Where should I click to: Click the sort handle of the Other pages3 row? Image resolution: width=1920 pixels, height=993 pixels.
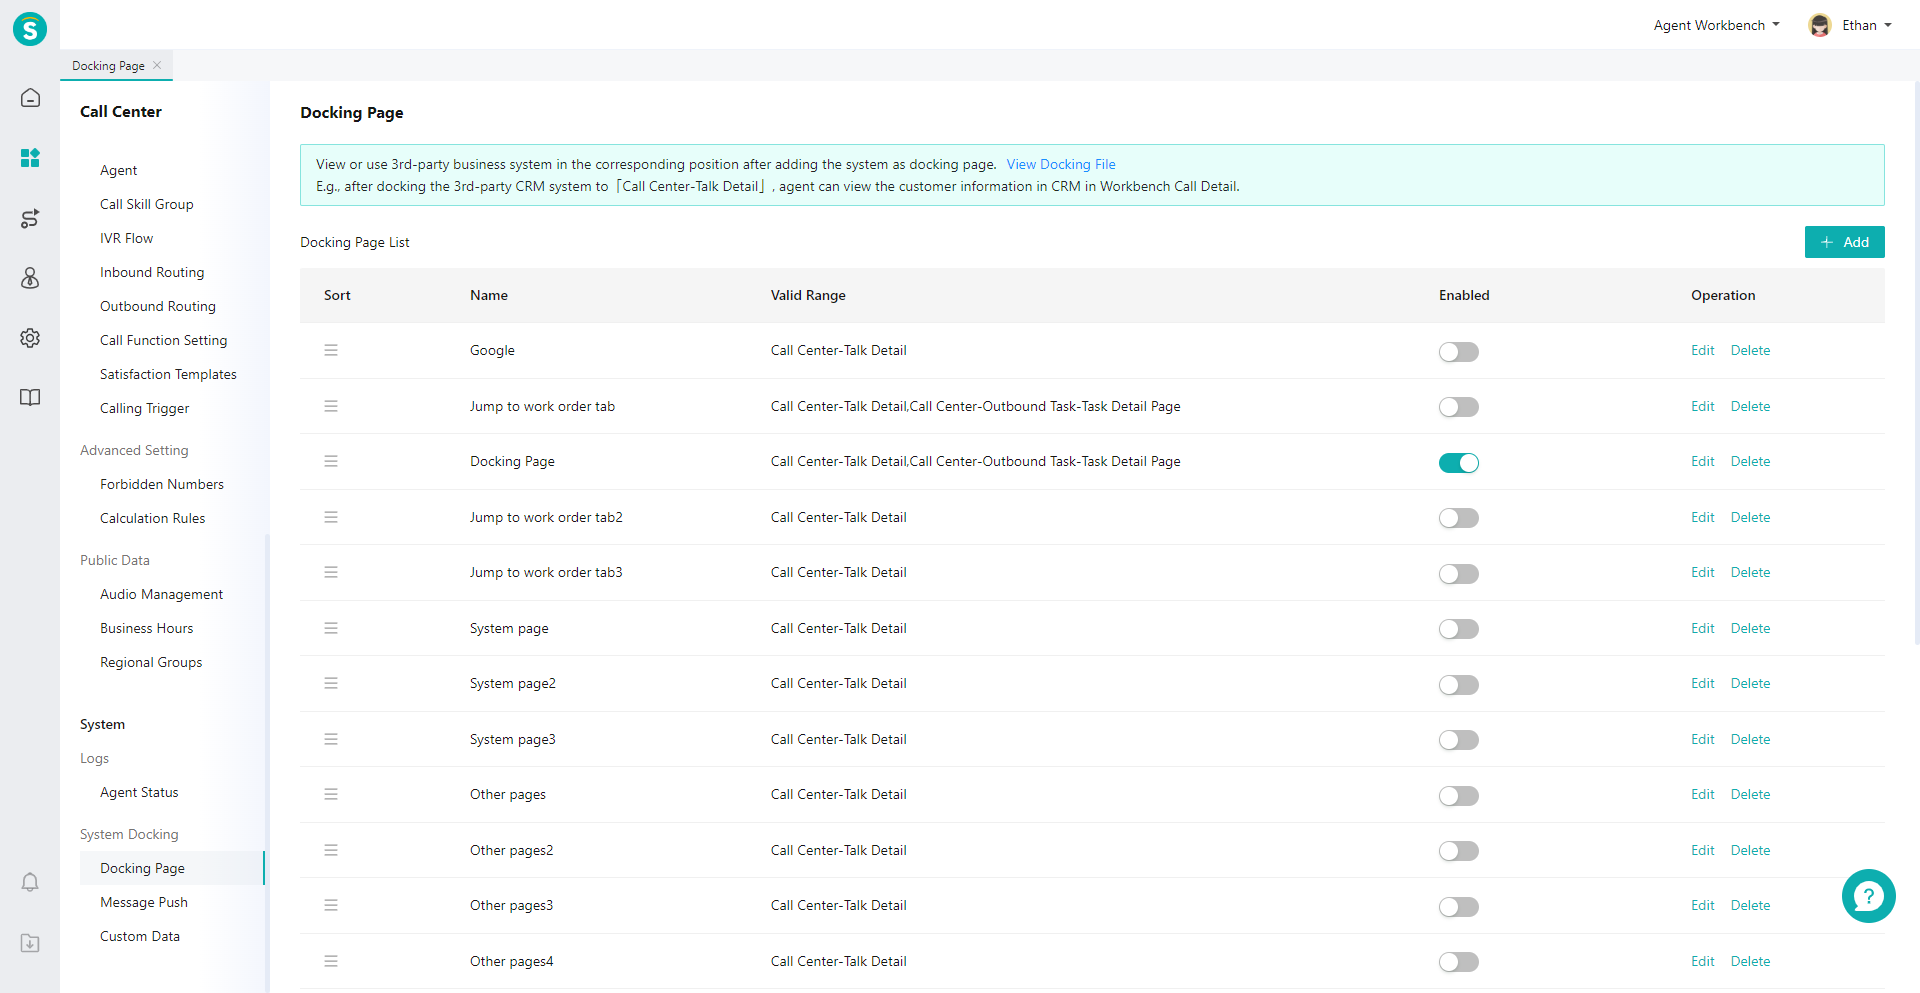tap(331, 905)
